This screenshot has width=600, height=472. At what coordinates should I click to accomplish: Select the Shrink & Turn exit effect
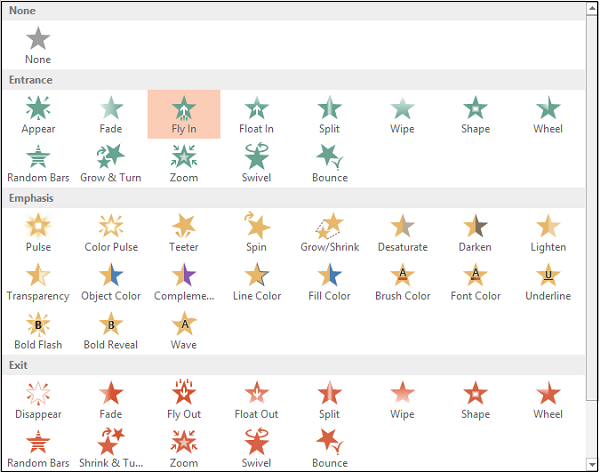111,448
